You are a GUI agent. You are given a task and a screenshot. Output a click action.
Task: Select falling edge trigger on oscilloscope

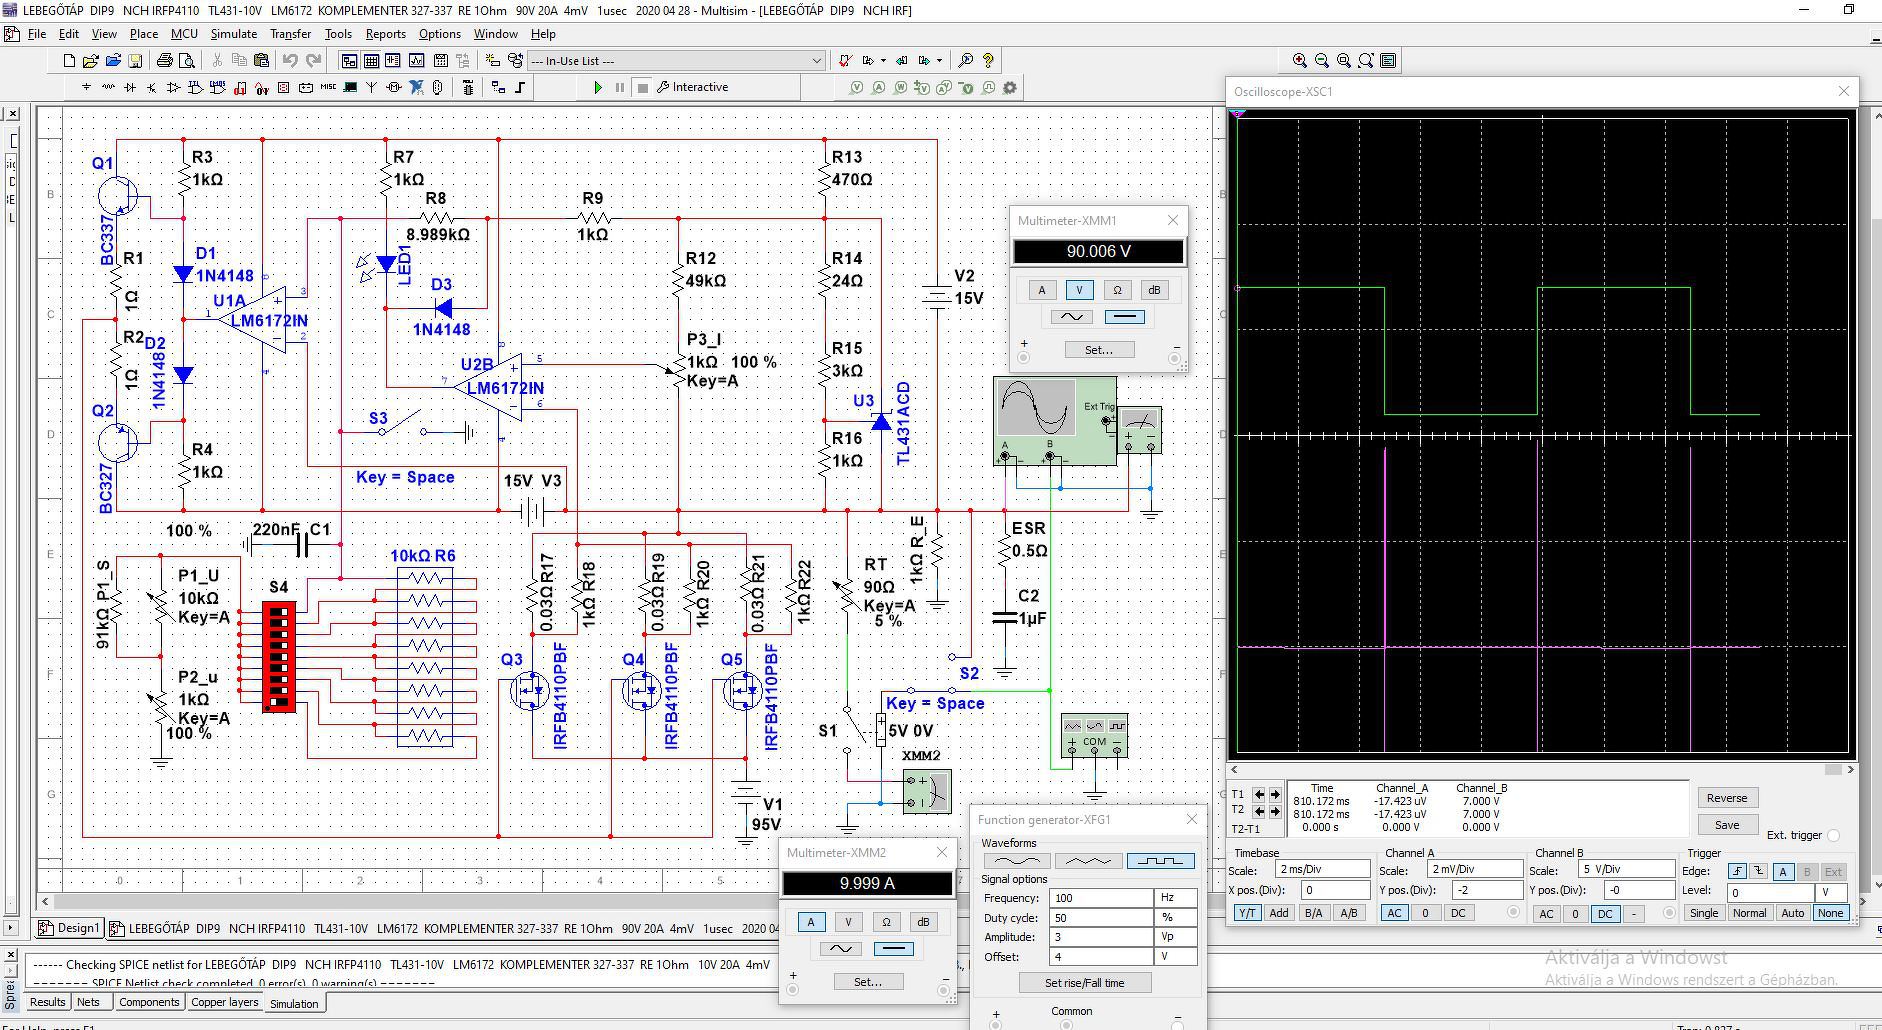tap(1759, 872)
